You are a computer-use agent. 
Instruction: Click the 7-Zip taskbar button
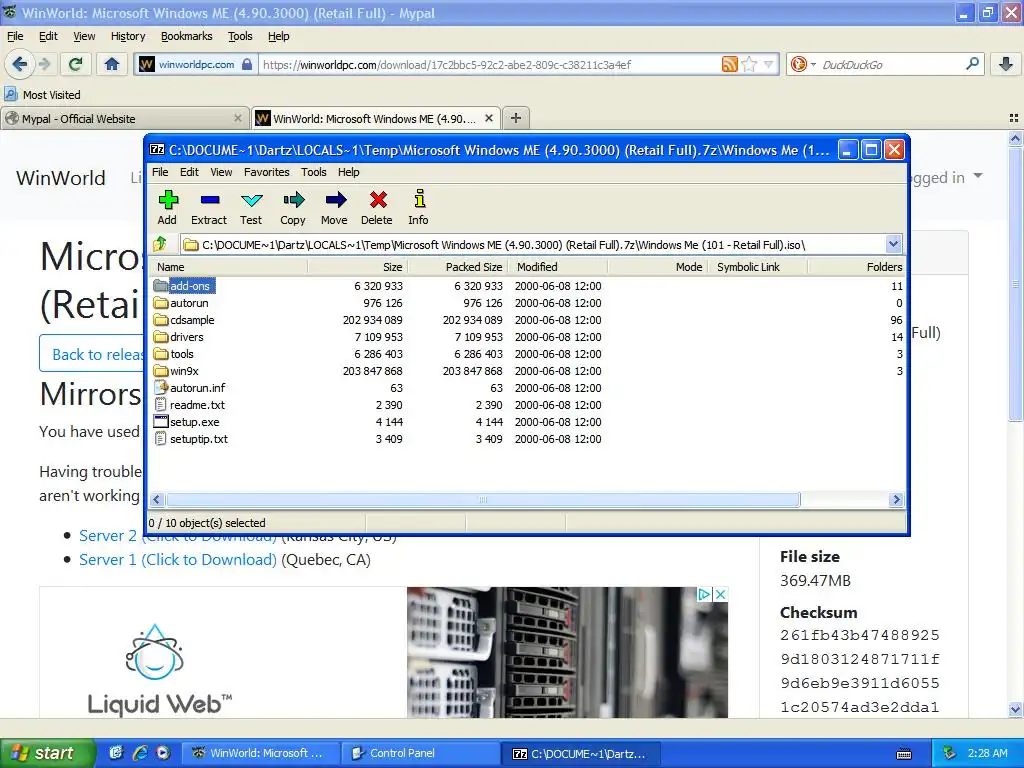(x=581, y=753)
